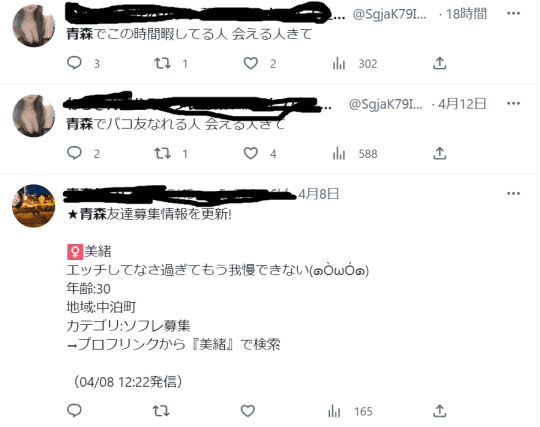The width and height of the screenshot is (540, 427).
Task: Open the @SgjaK79I handle on first post
Action: pyautogui.click(x=390, y=14)
